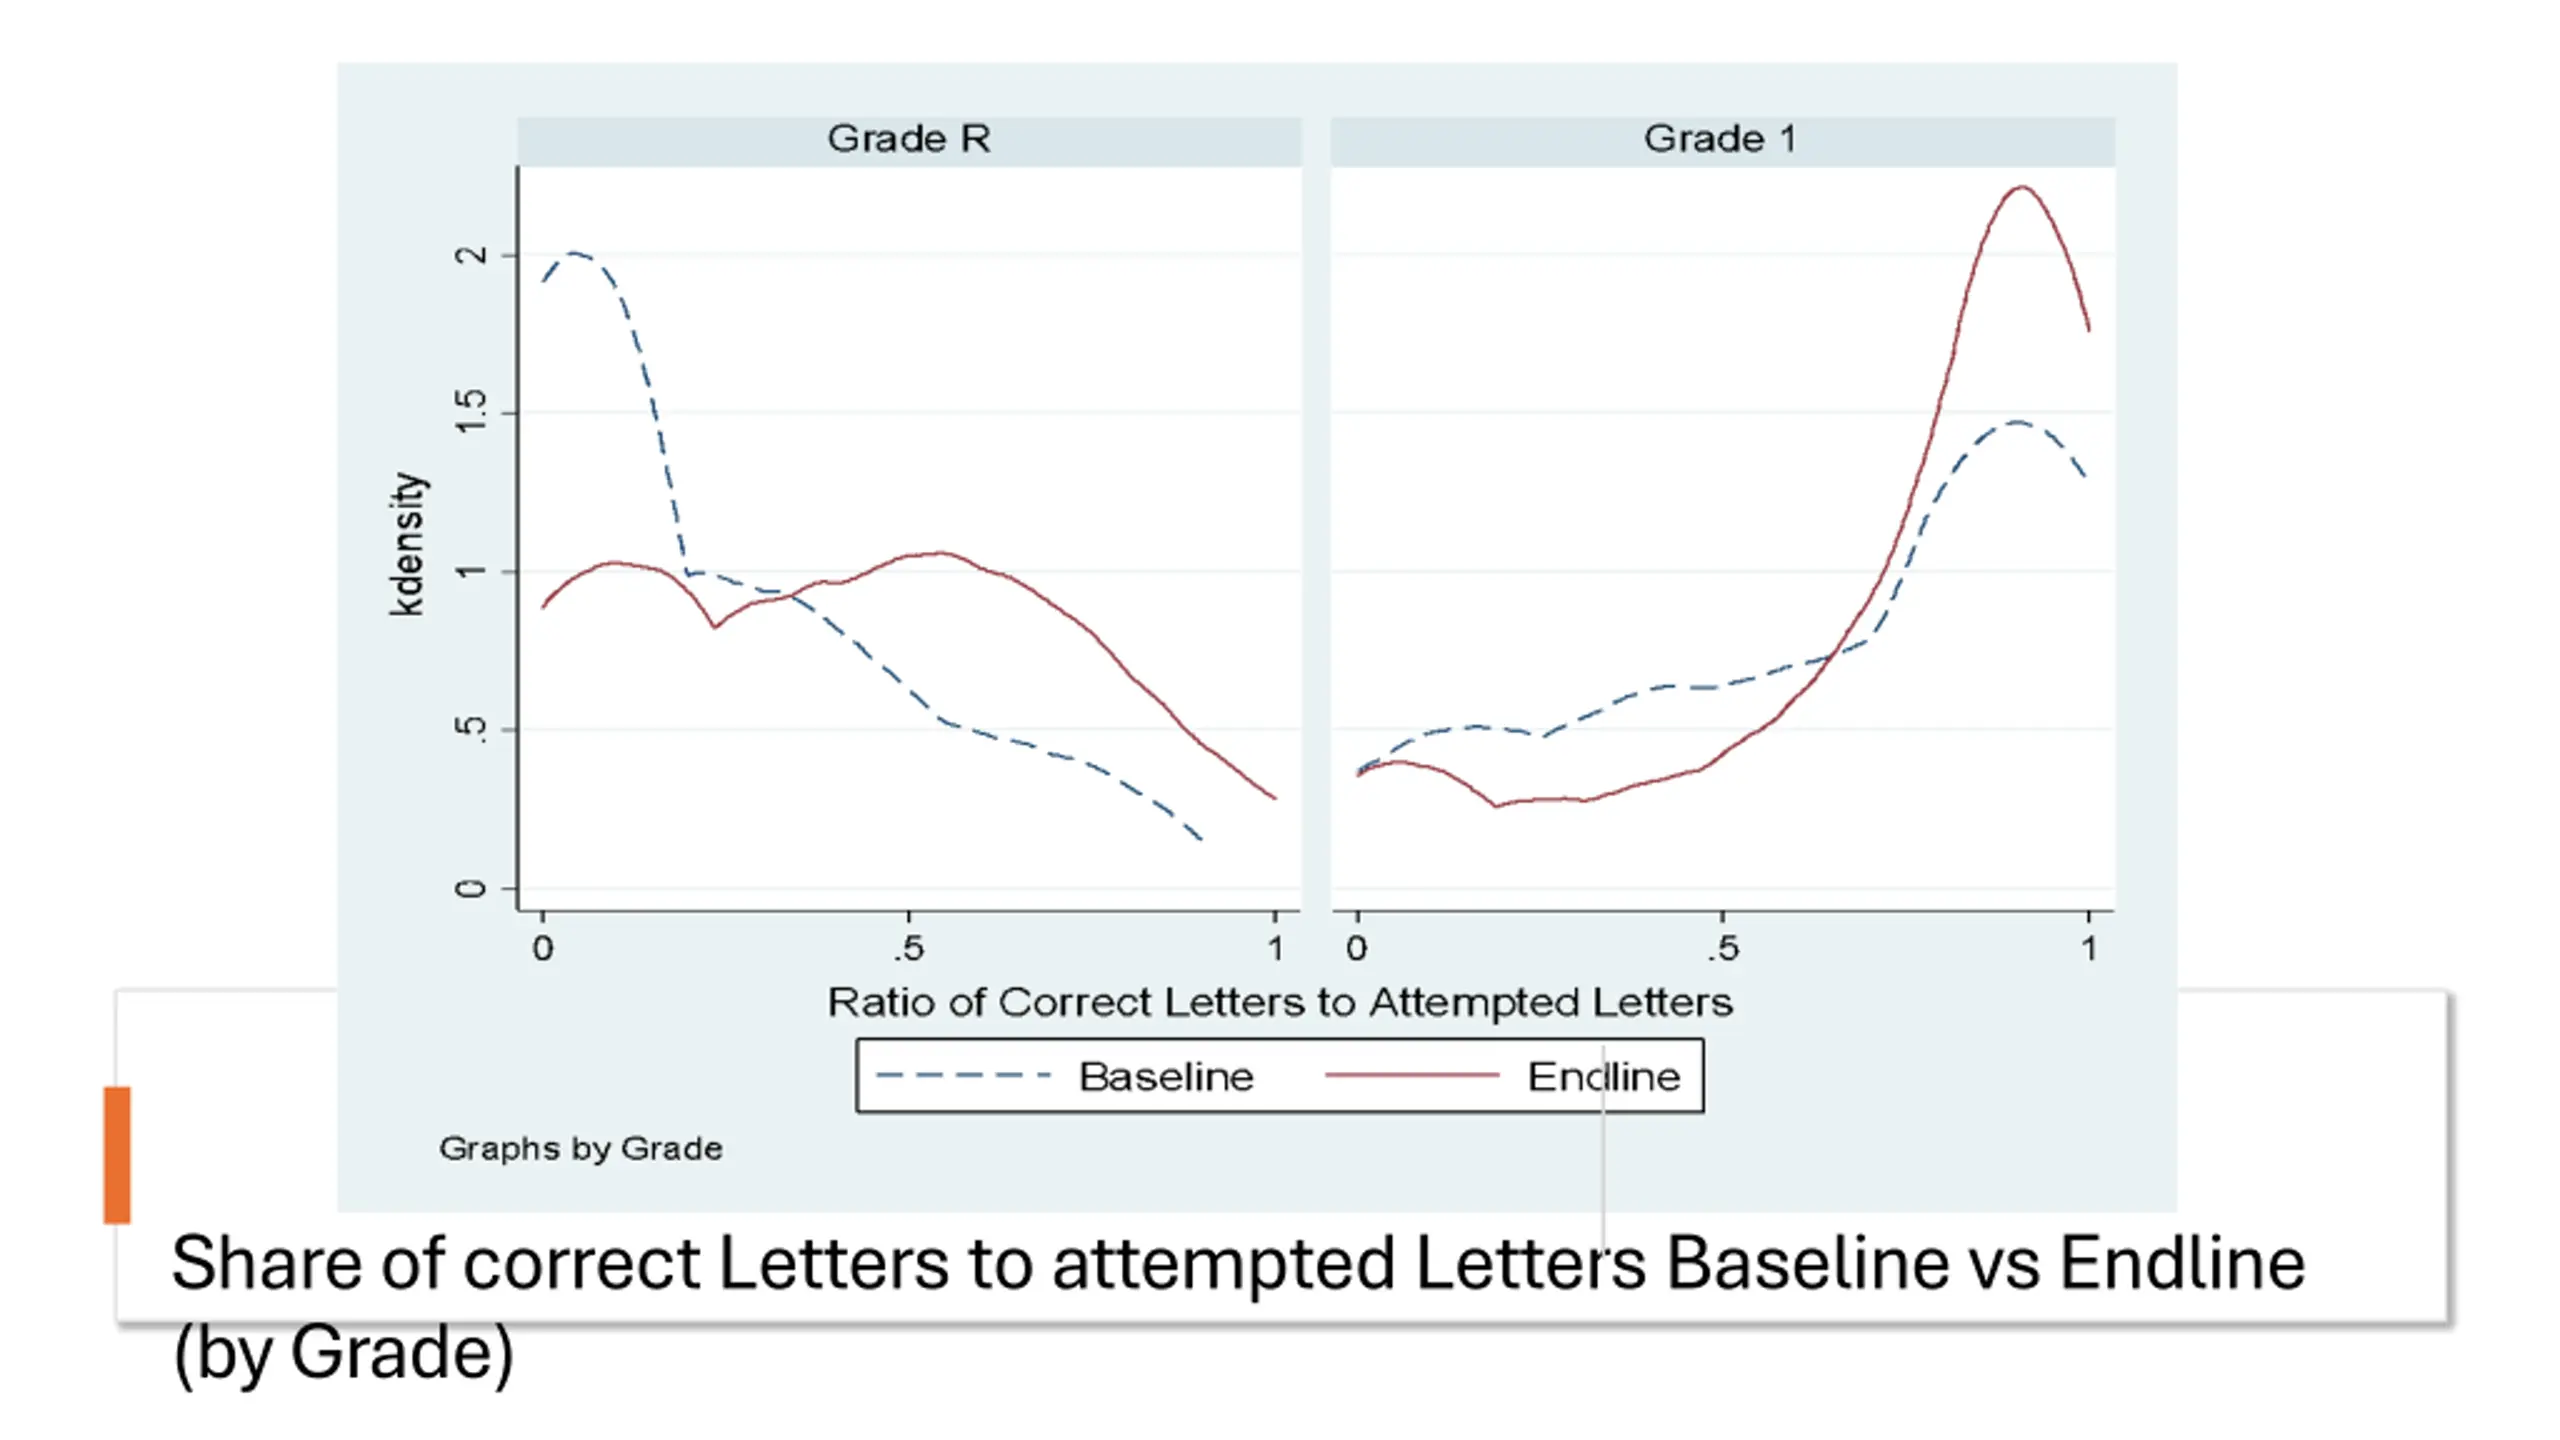This screenshot has height=1440, width=2560.
Task: Click the 2 tick label on y-axis
Action: 470,255
